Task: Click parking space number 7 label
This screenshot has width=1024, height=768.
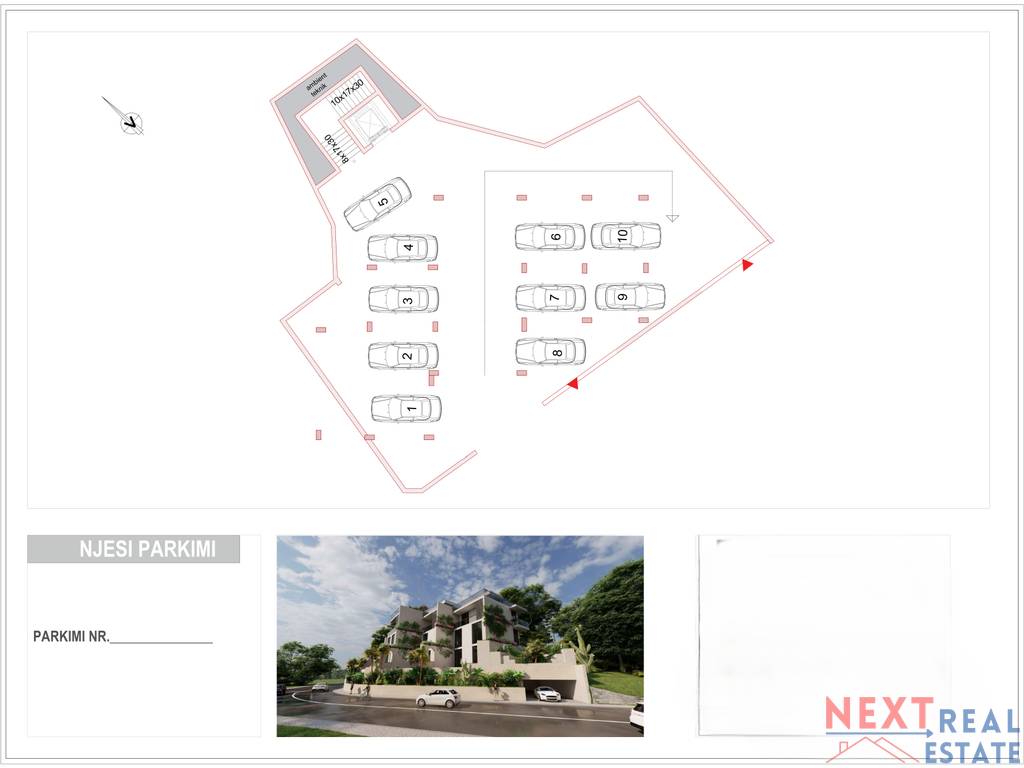Action: click(554, 297)
